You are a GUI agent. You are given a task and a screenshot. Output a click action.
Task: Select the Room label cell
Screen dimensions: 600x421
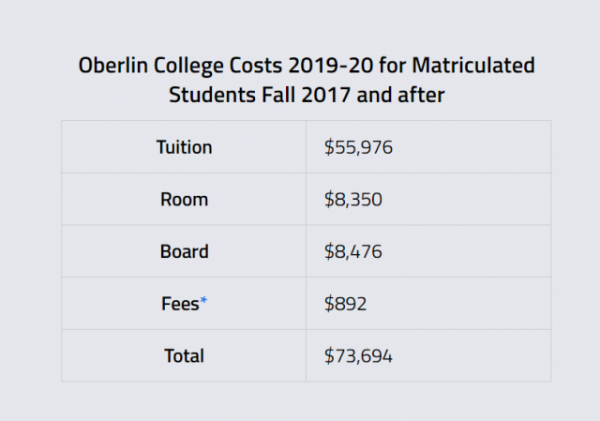(x=184, y=199)
